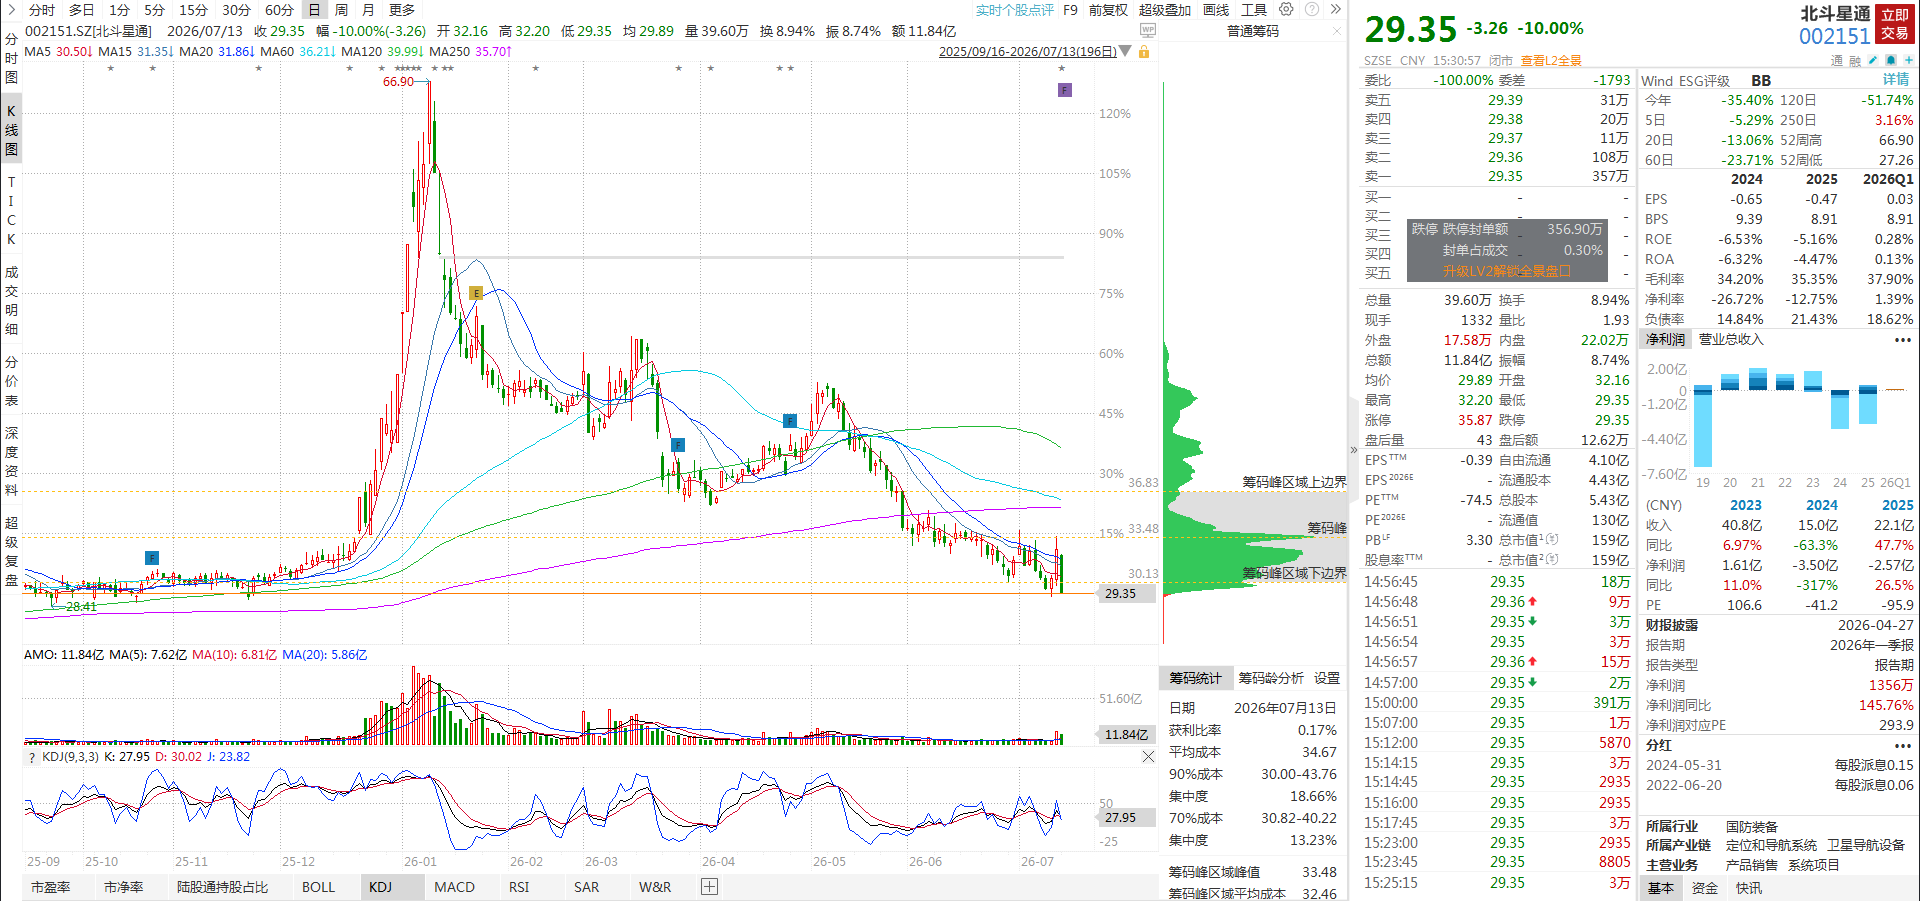This screenshot has height=901, width=1920.
Task: Open the 筹码统计 tab
Action: click(x=1195, y=678)
